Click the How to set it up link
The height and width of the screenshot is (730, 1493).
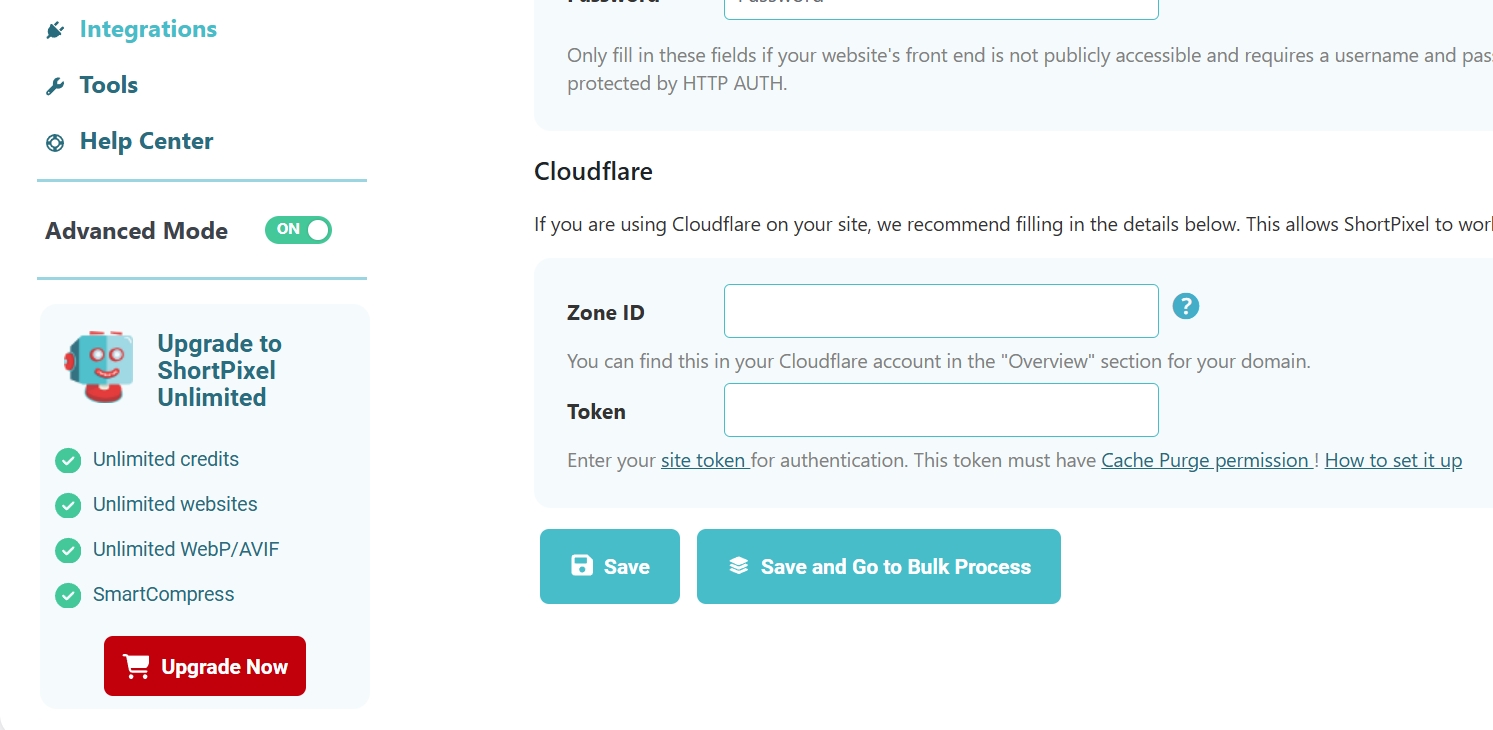tap(1393, 460)
